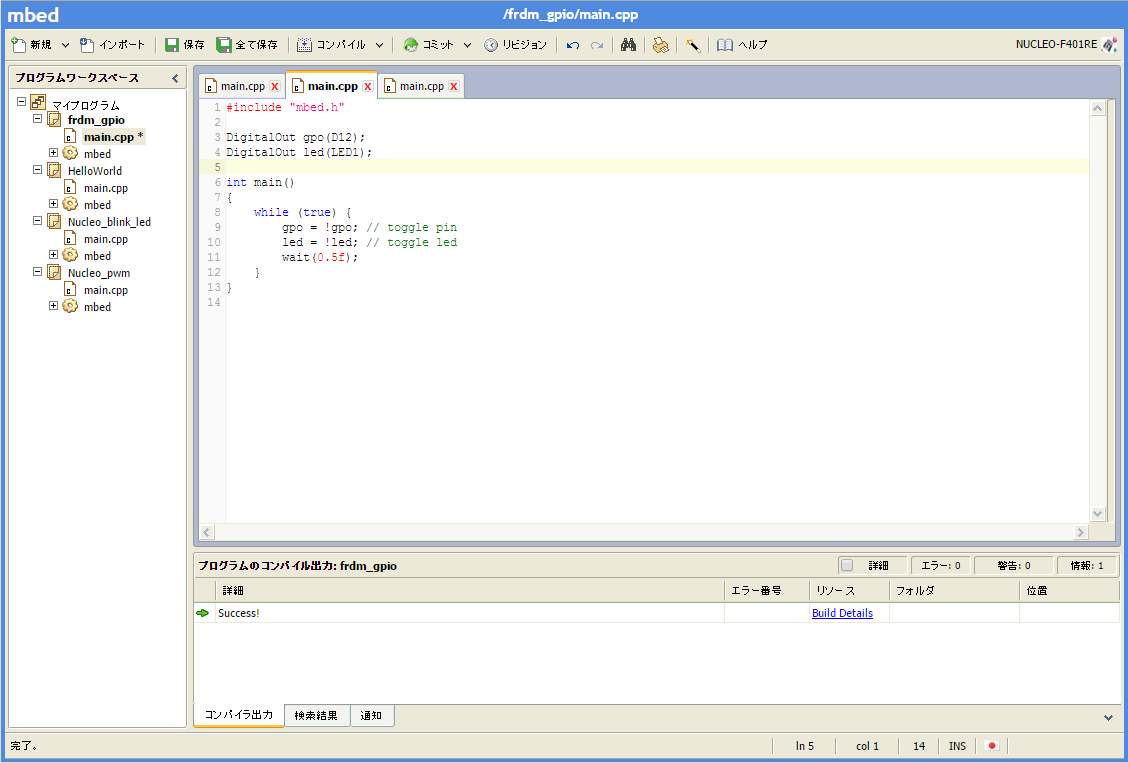Close the third main.cpp tab
1128x763 pixels.
(x=453, y=86)
